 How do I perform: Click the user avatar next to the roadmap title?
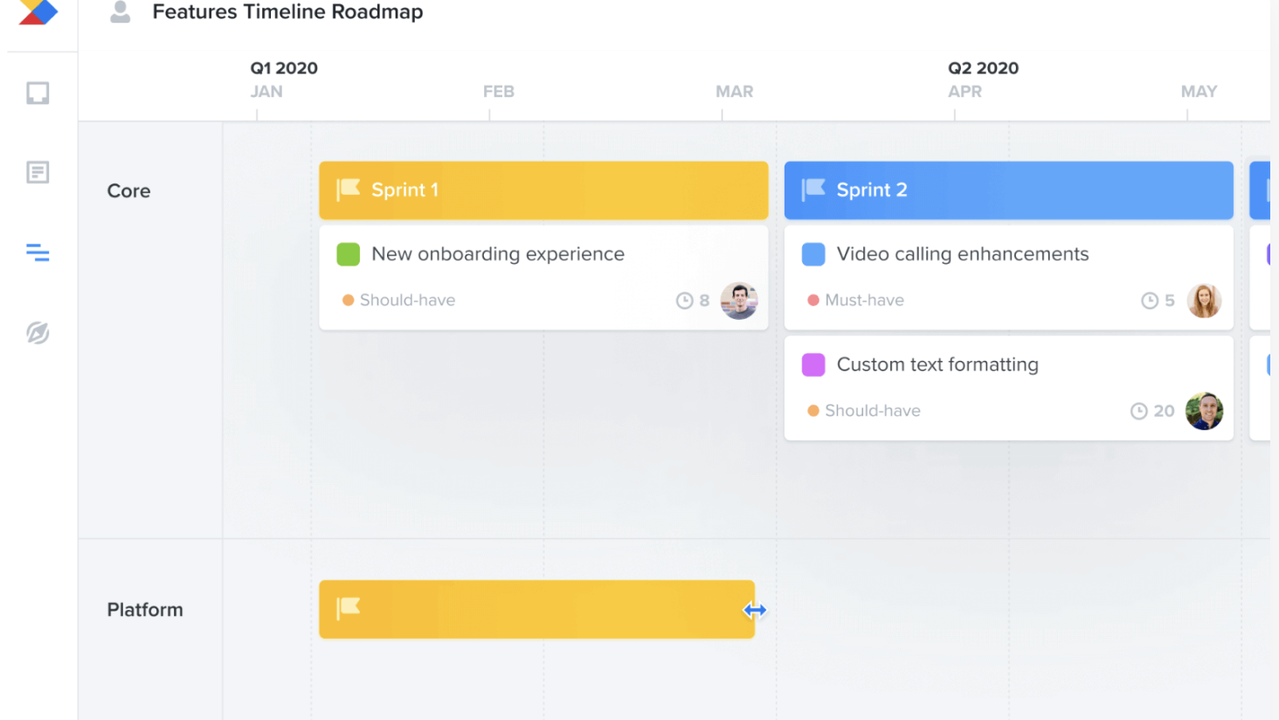point(120,12)
